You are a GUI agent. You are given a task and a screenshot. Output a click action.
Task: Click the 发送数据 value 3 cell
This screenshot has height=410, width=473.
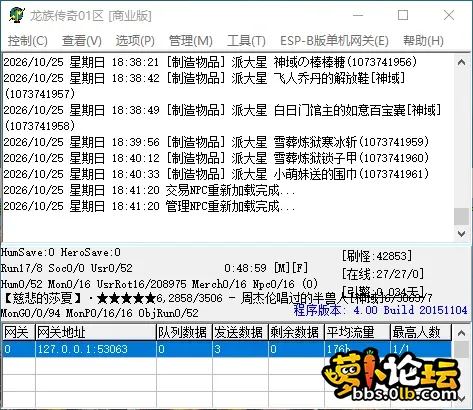pyautogui.click(x=240, y=349)
